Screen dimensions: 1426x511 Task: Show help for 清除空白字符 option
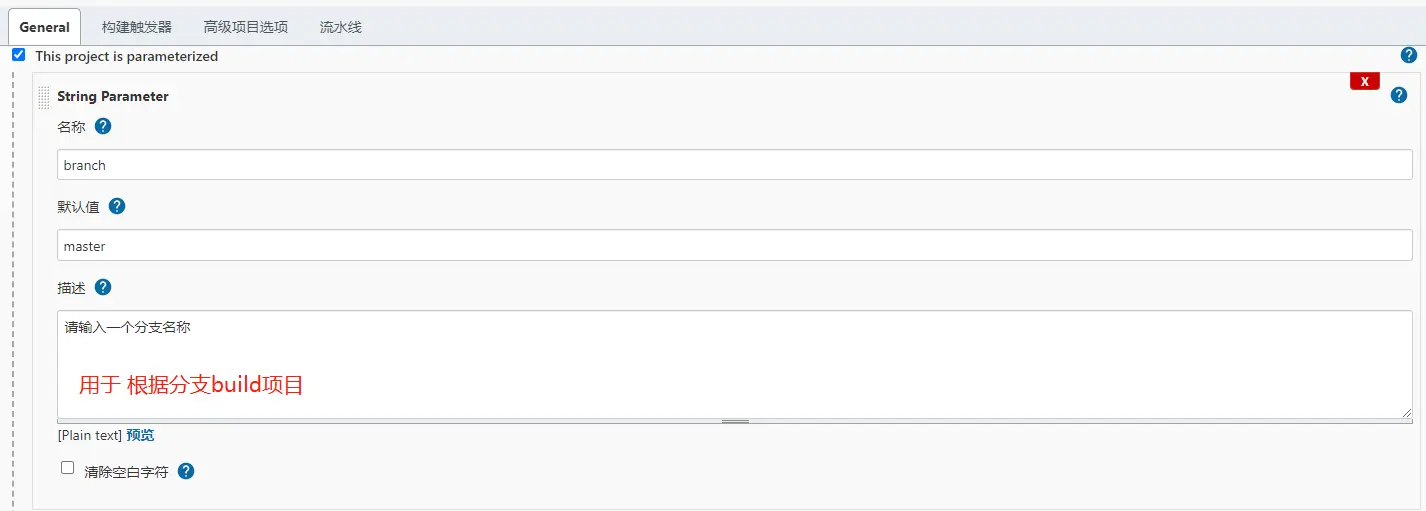click(x=186, y=471)
